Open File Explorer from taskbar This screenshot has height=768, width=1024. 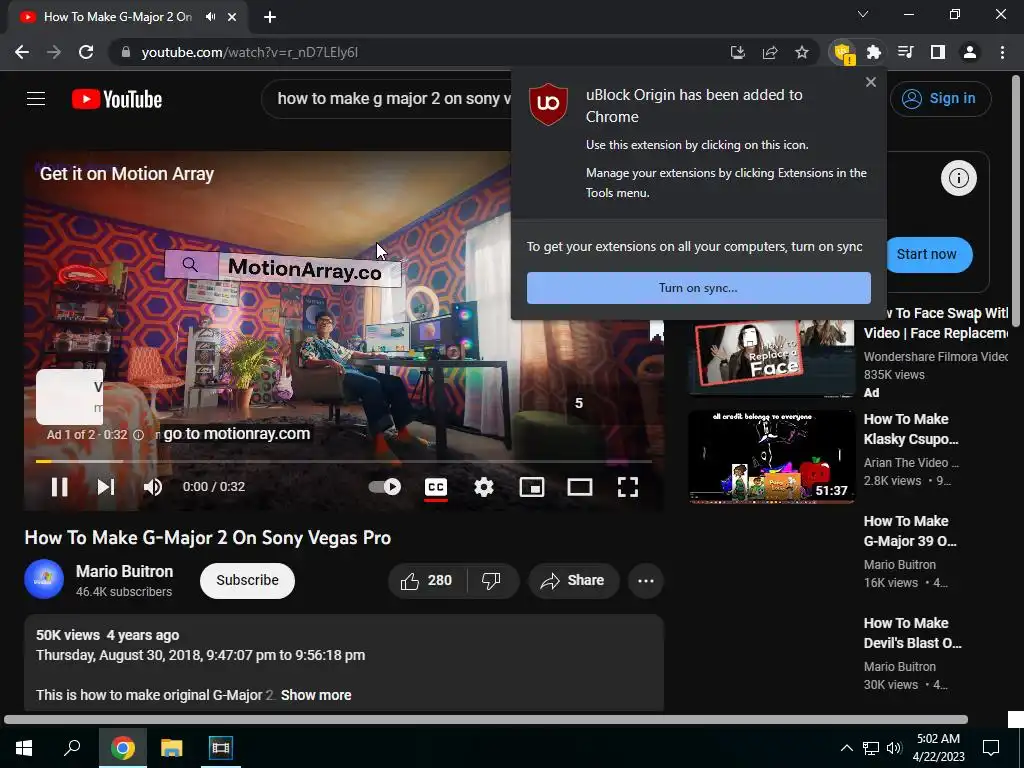coord(172,748)
